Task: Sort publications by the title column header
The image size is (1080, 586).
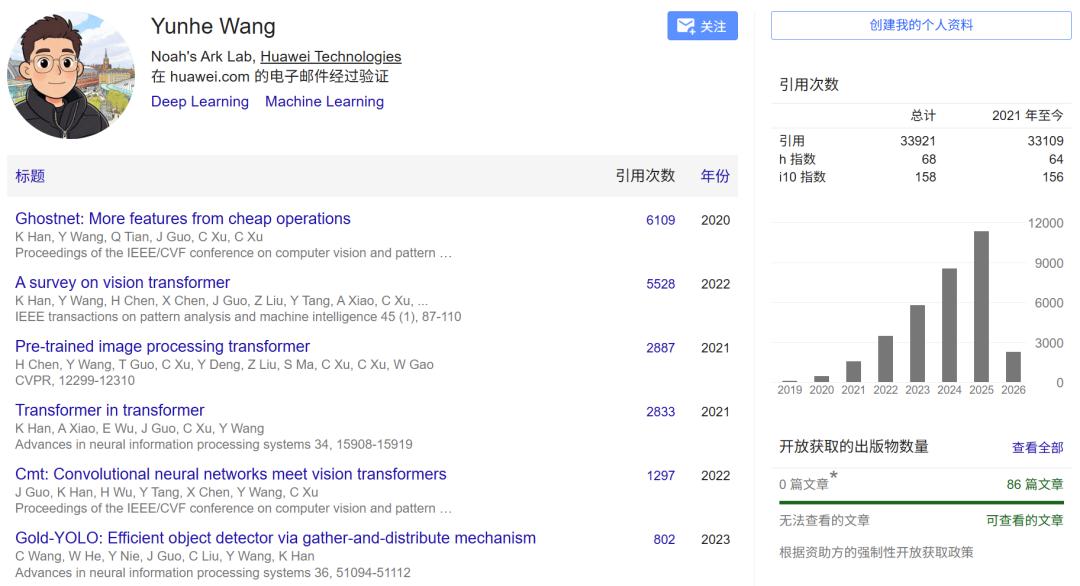Action: tap(30, 176)
